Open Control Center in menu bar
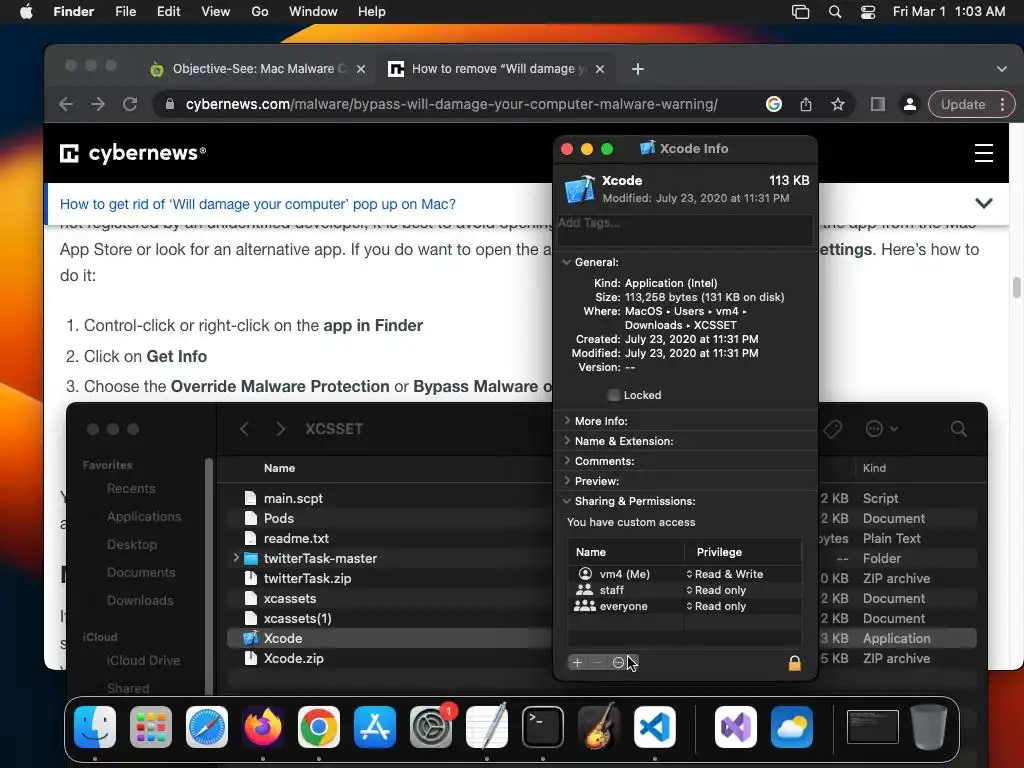Screen dimensions: 1024x768 pos(868,12)
